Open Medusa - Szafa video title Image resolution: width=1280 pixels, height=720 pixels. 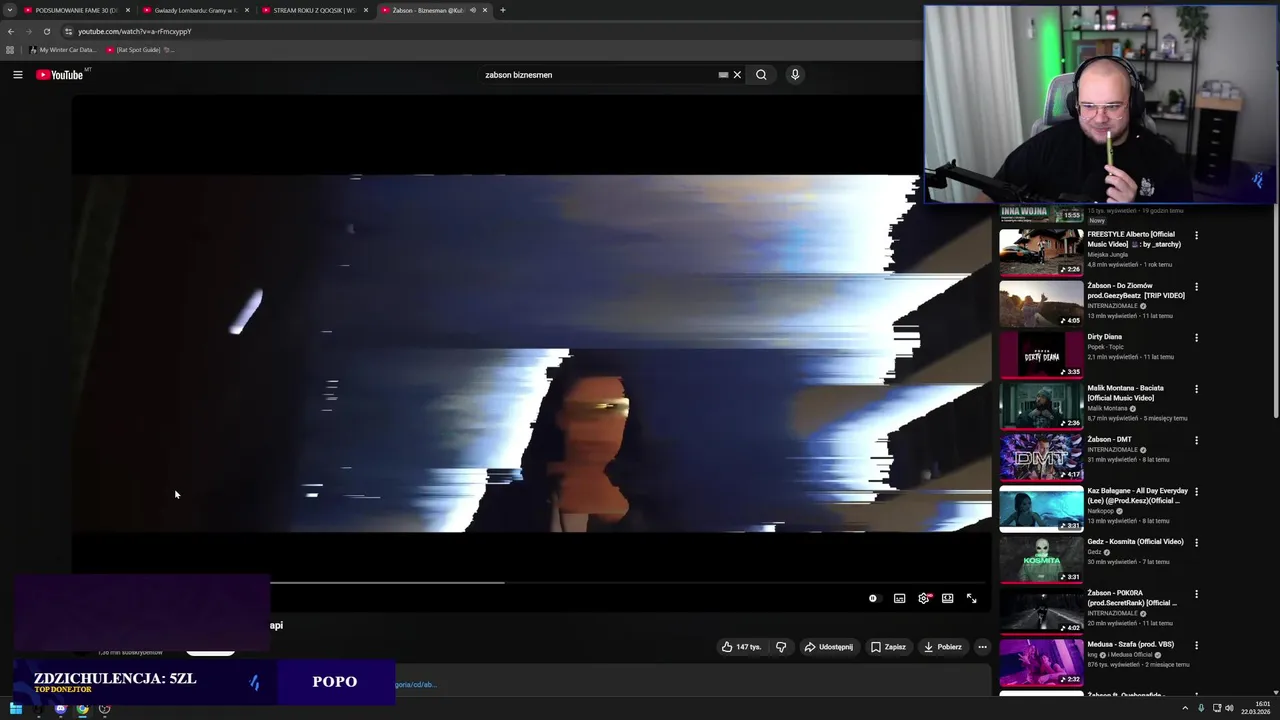point(1131,644)
